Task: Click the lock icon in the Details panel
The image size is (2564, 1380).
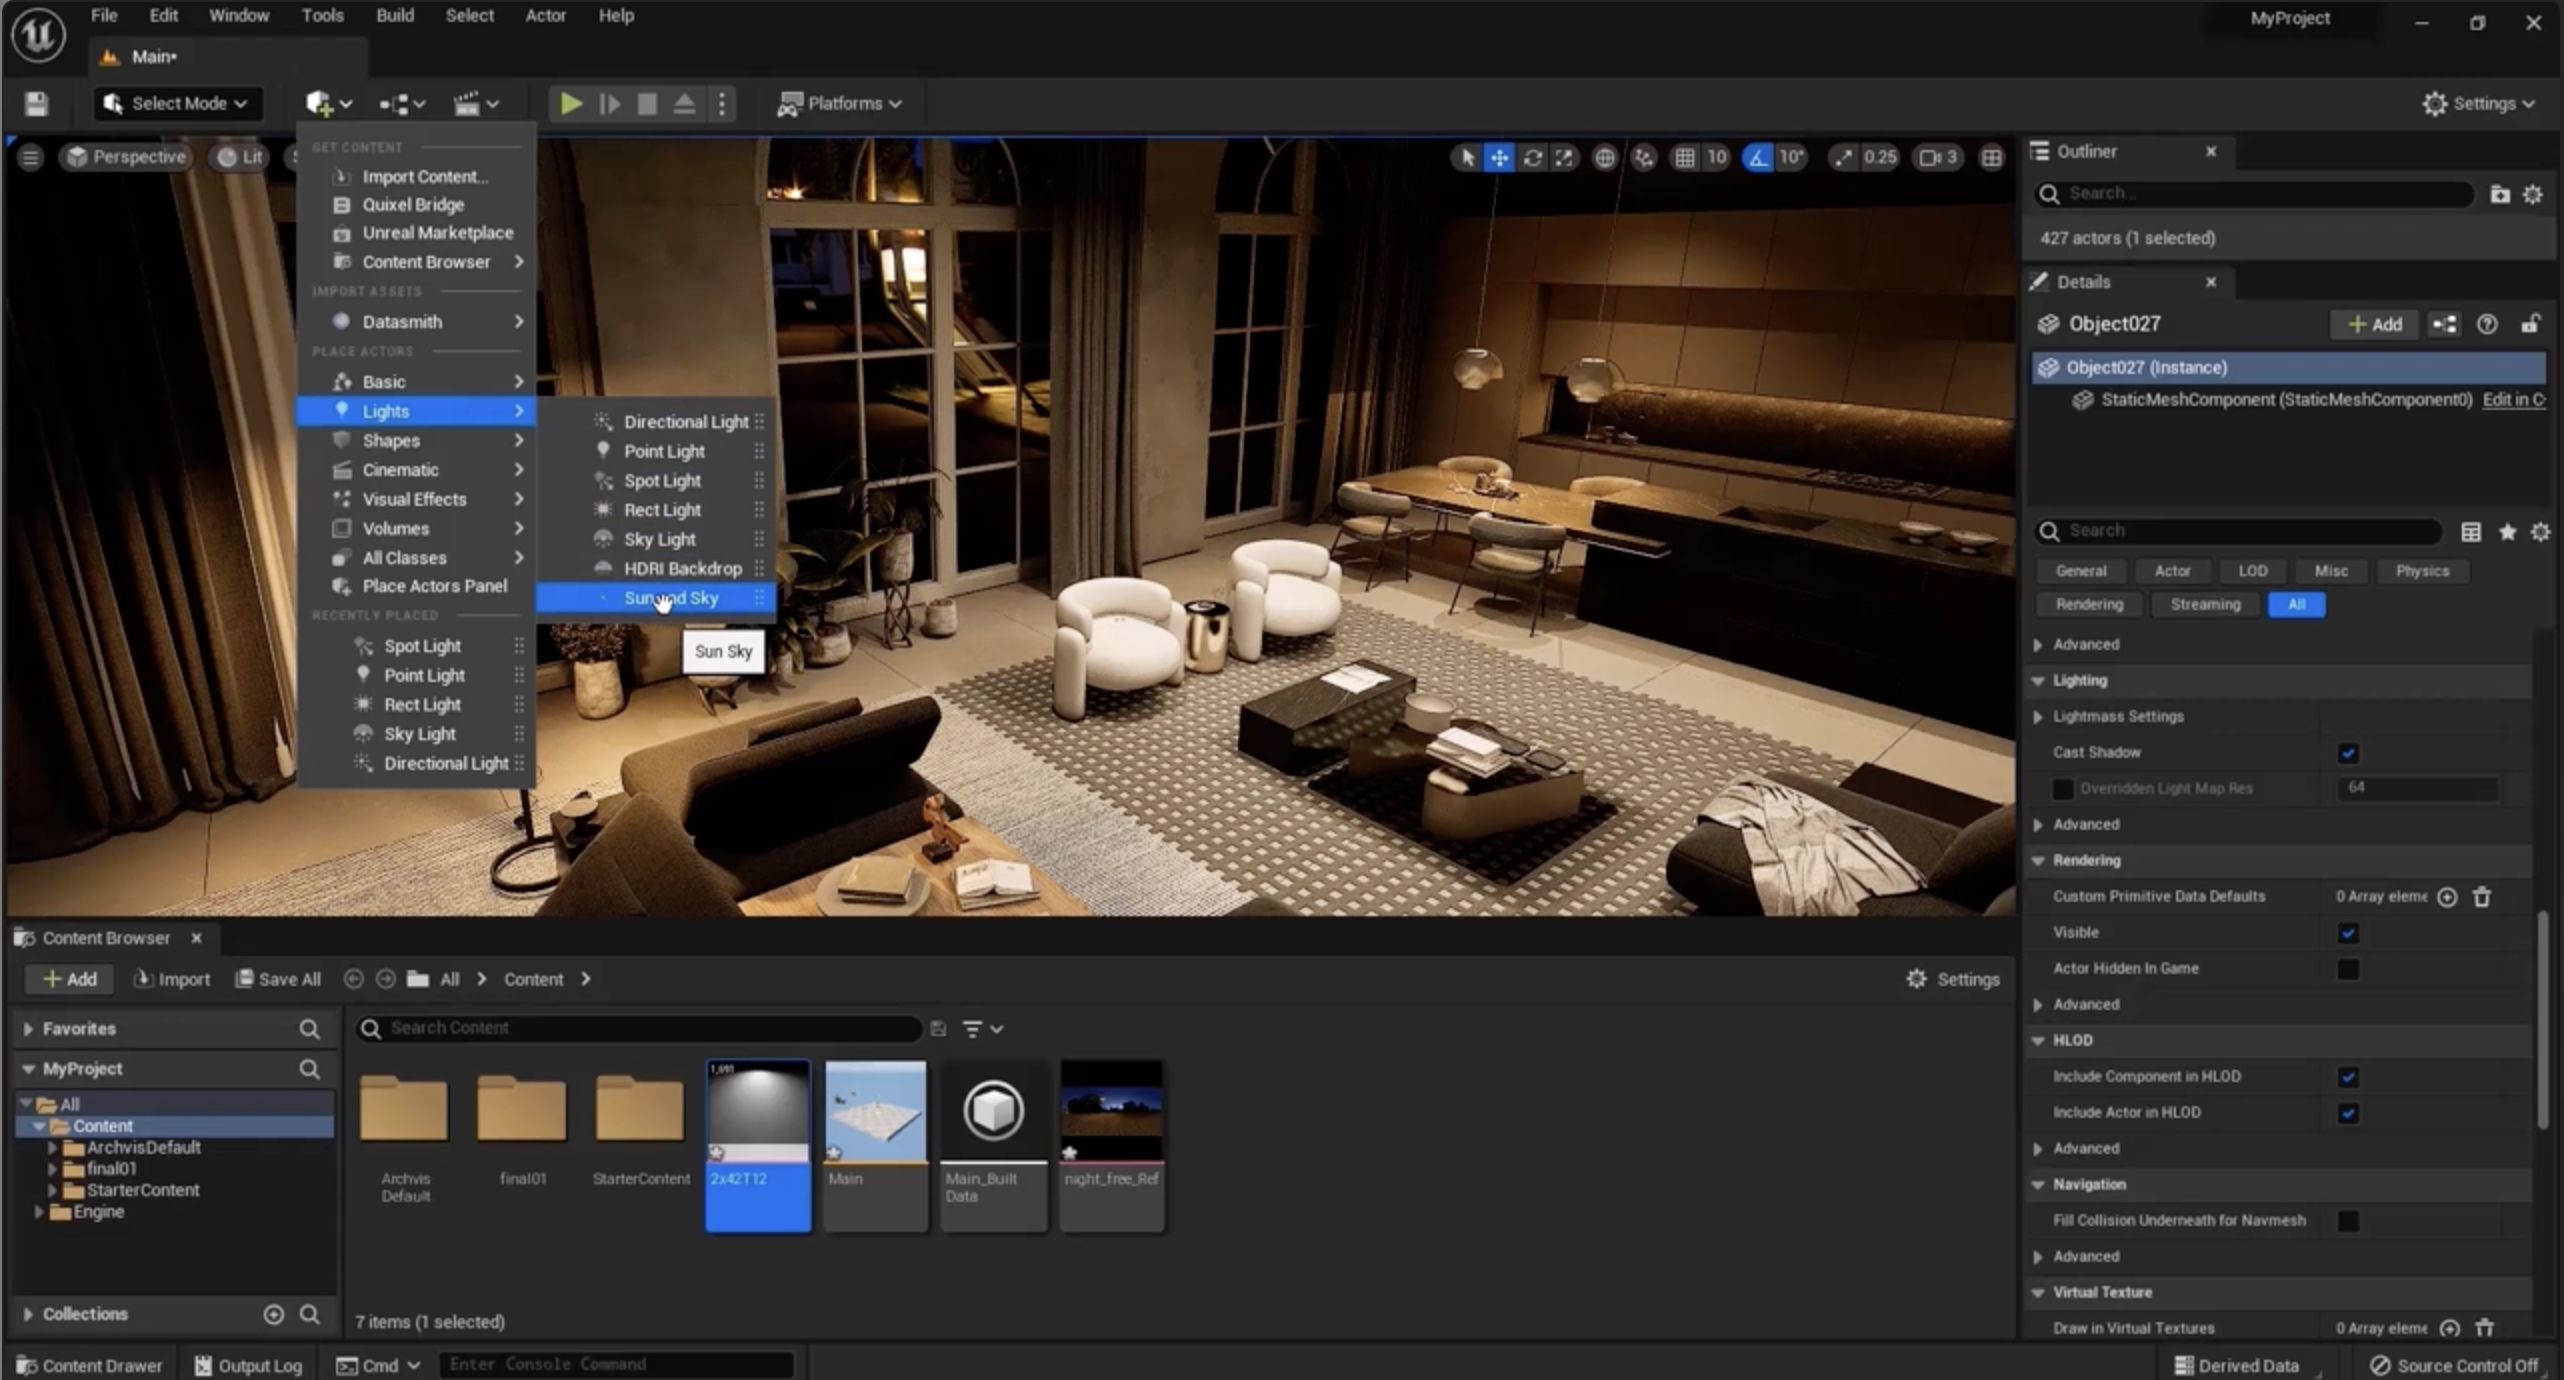Action: coord(2529,324)
